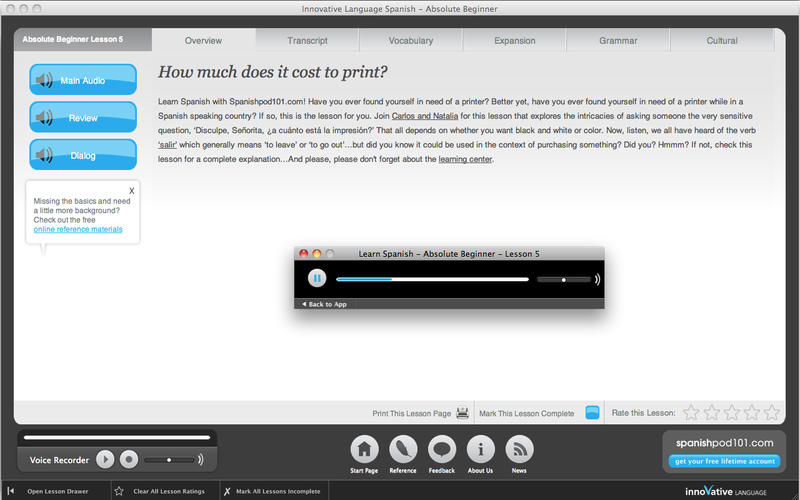Close the Learn Spanish player window
Image resolution: width=800 pixels, height=500 pixels.
[x=304, y=254]
